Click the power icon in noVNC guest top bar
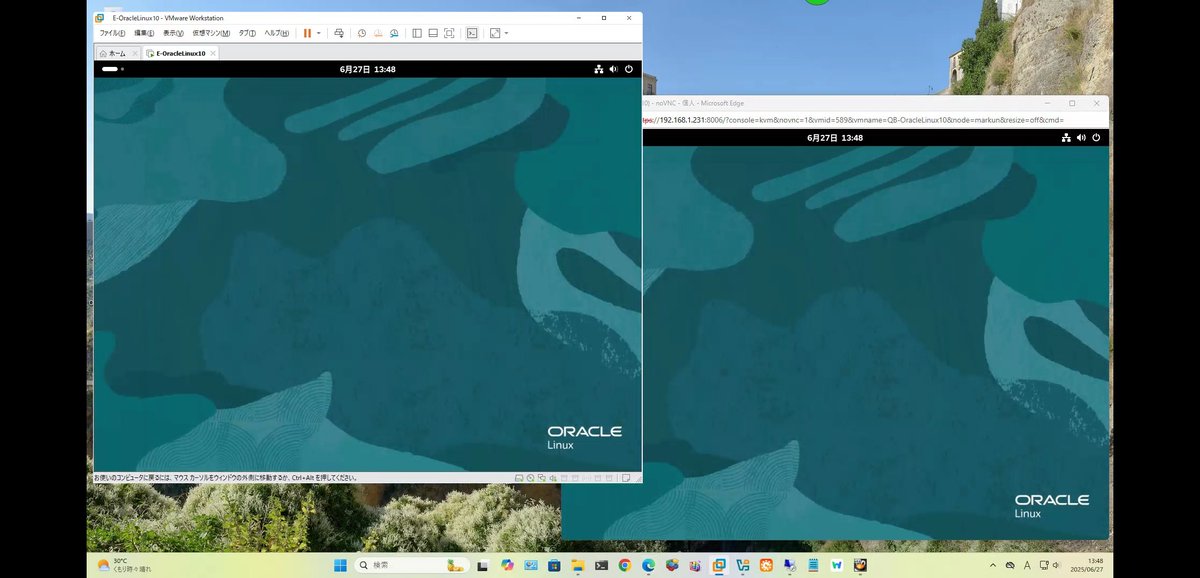 1097,137
